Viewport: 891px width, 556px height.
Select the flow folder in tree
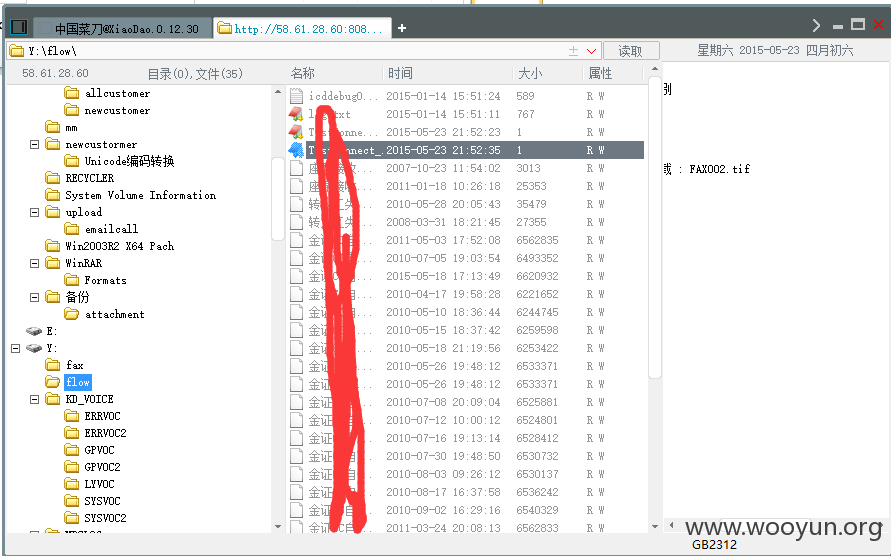pyautogui.click(x=78, y=382)
